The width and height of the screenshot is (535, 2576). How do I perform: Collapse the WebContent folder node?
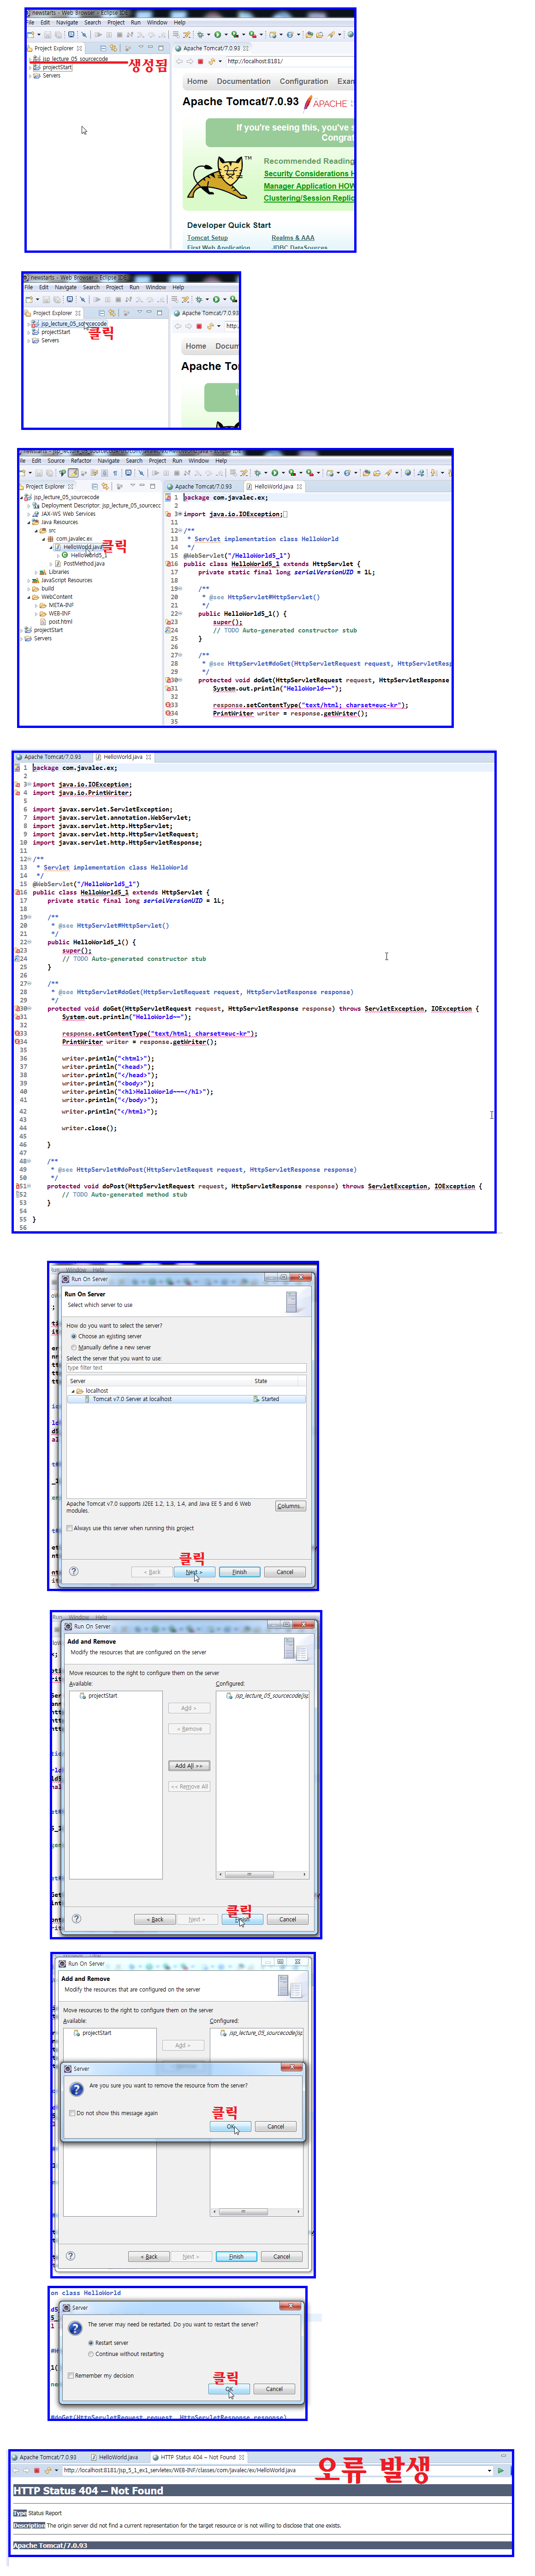click(30, 597)
